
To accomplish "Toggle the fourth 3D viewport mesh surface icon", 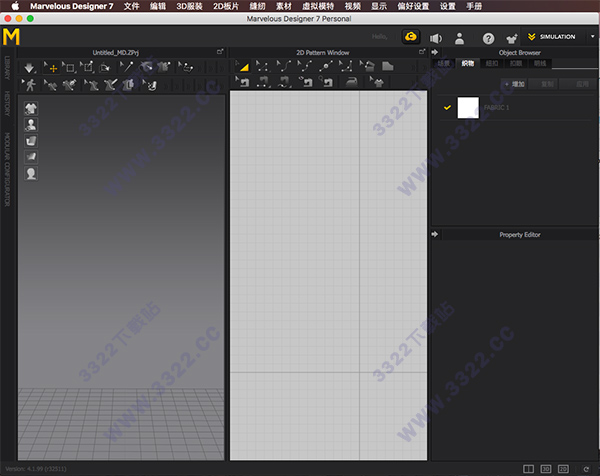I will 31,157.
